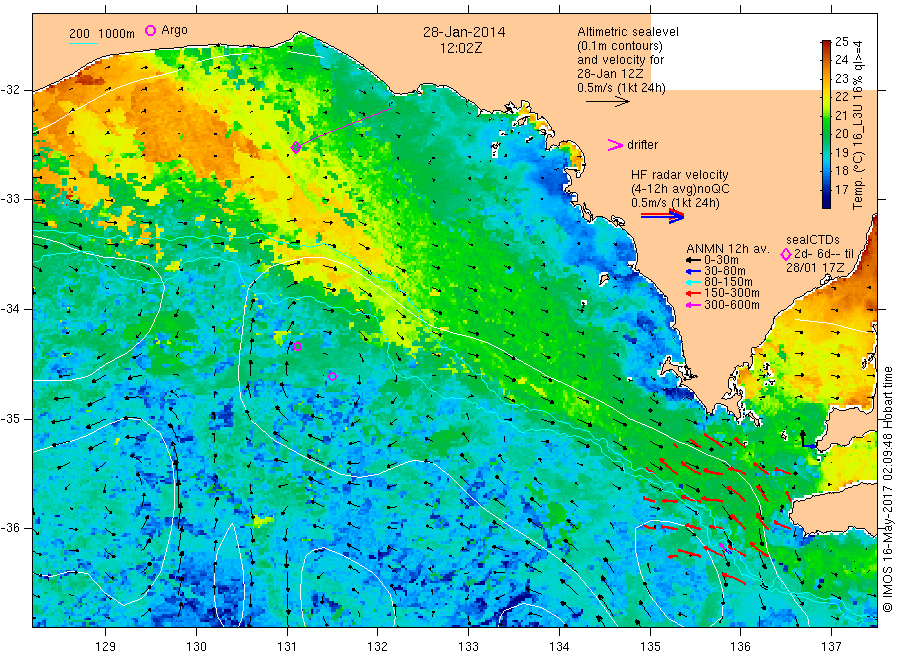Image resolution: width=900 pixels, height=660 pixels.
Task: Click the "28-Jan-2014" date label
Action: point(464,32)
